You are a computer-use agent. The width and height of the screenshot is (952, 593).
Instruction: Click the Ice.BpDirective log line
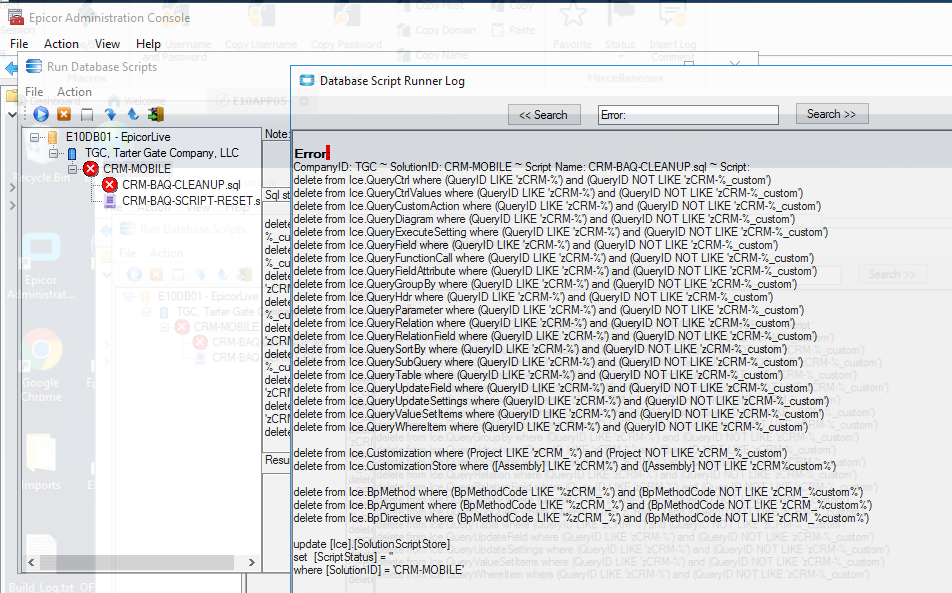[x=581, y=518]
